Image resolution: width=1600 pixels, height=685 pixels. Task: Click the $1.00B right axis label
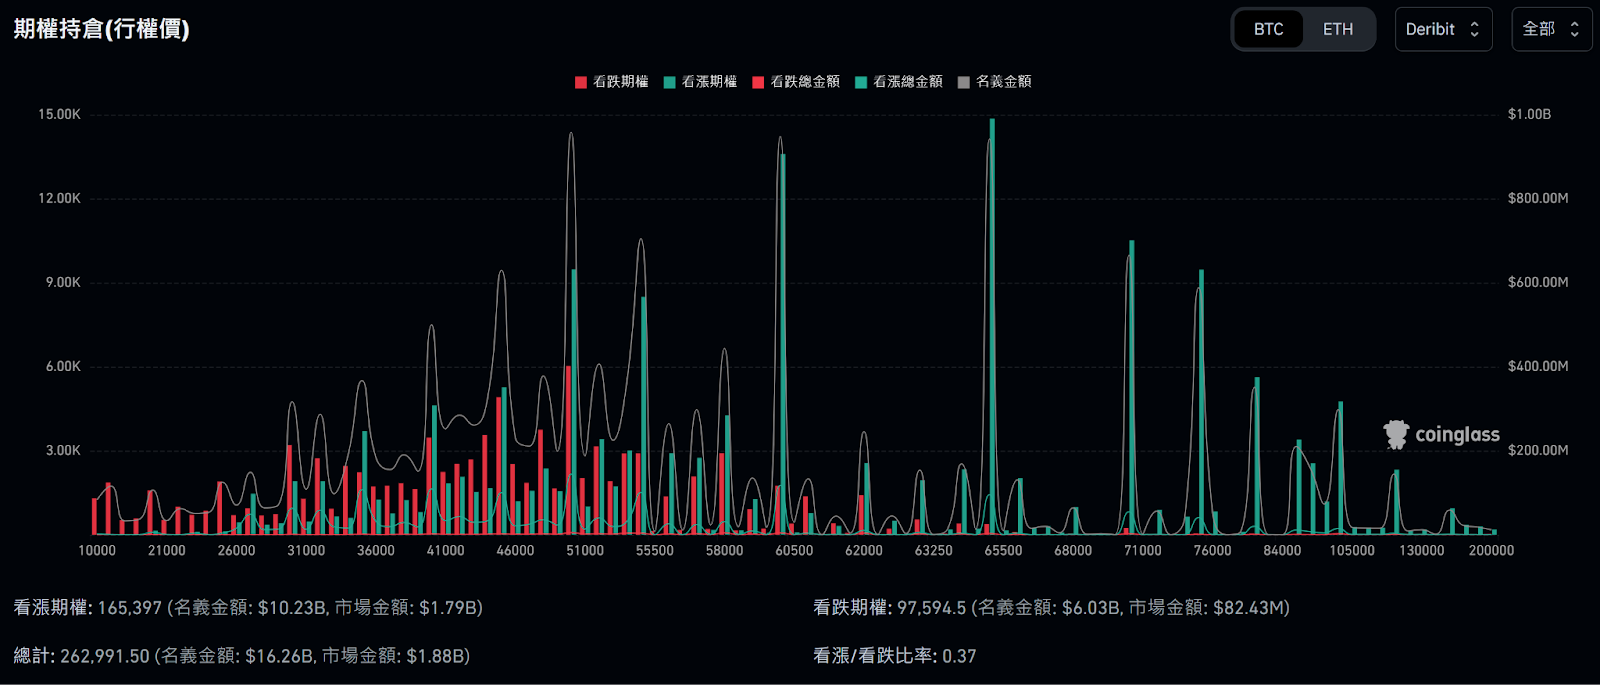point(1529,114)
